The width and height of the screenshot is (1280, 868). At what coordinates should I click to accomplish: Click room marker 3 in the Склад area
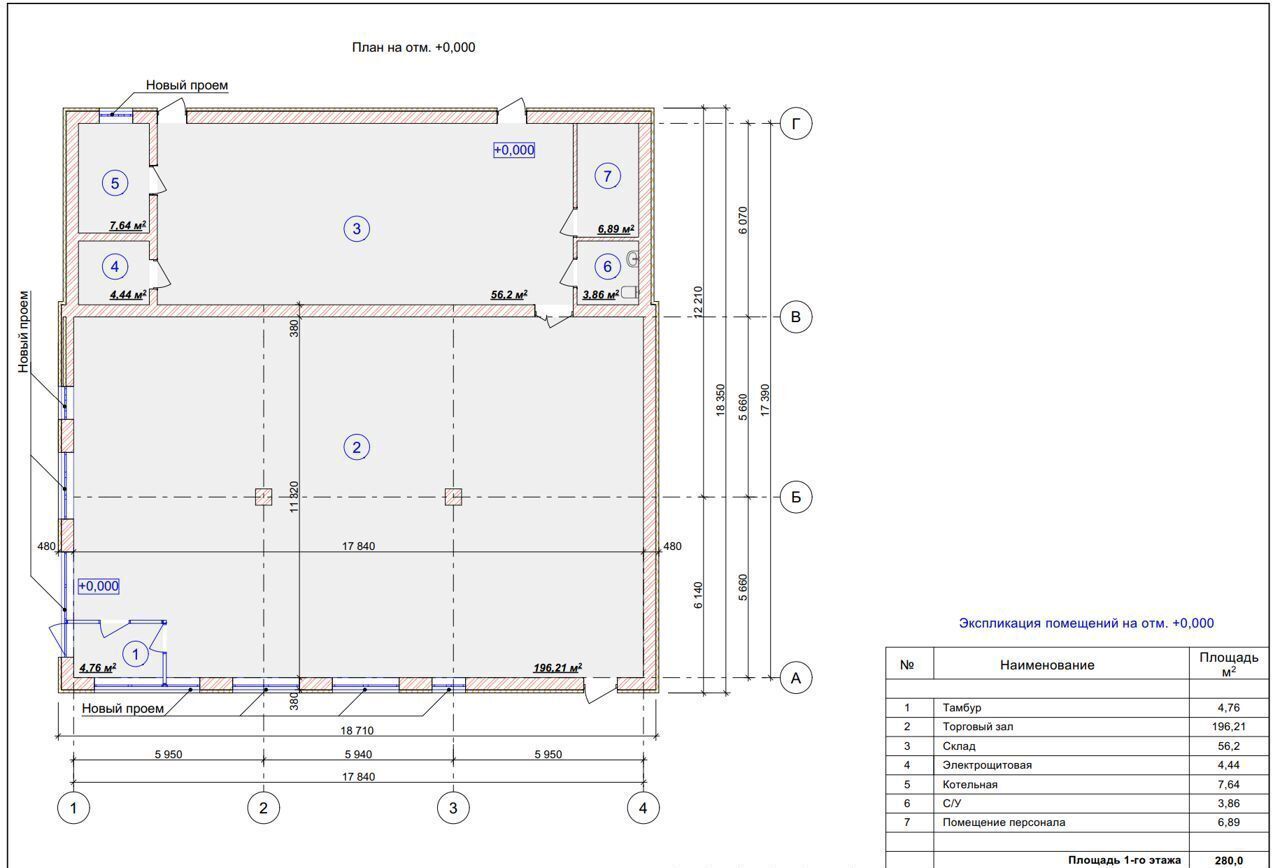pyautogui.click(x=356, y=229)
